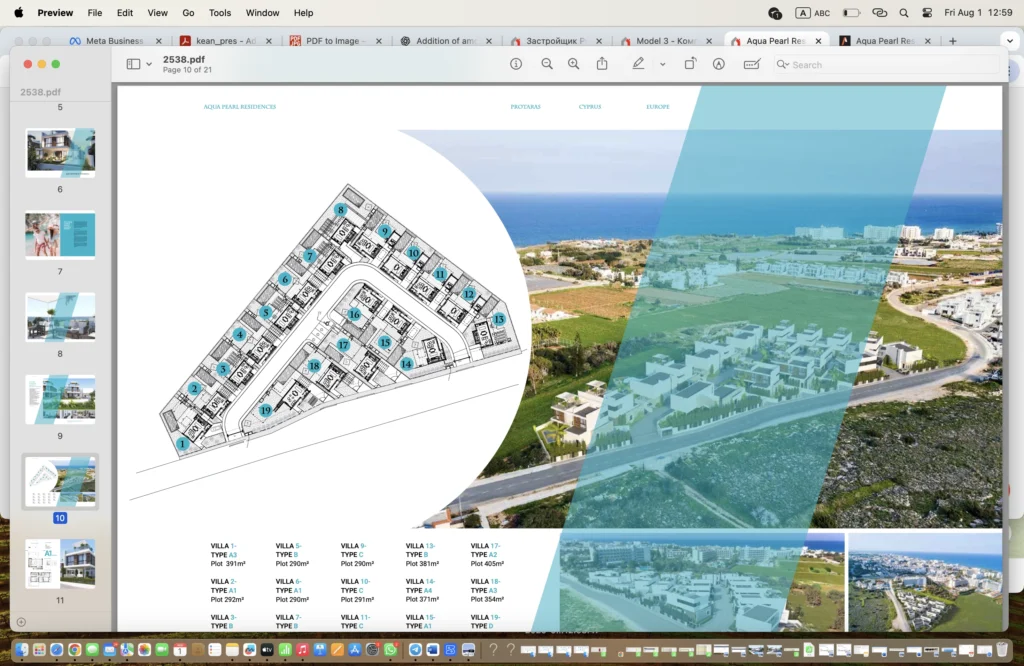Expand the browser tab list chevron

1010,40
